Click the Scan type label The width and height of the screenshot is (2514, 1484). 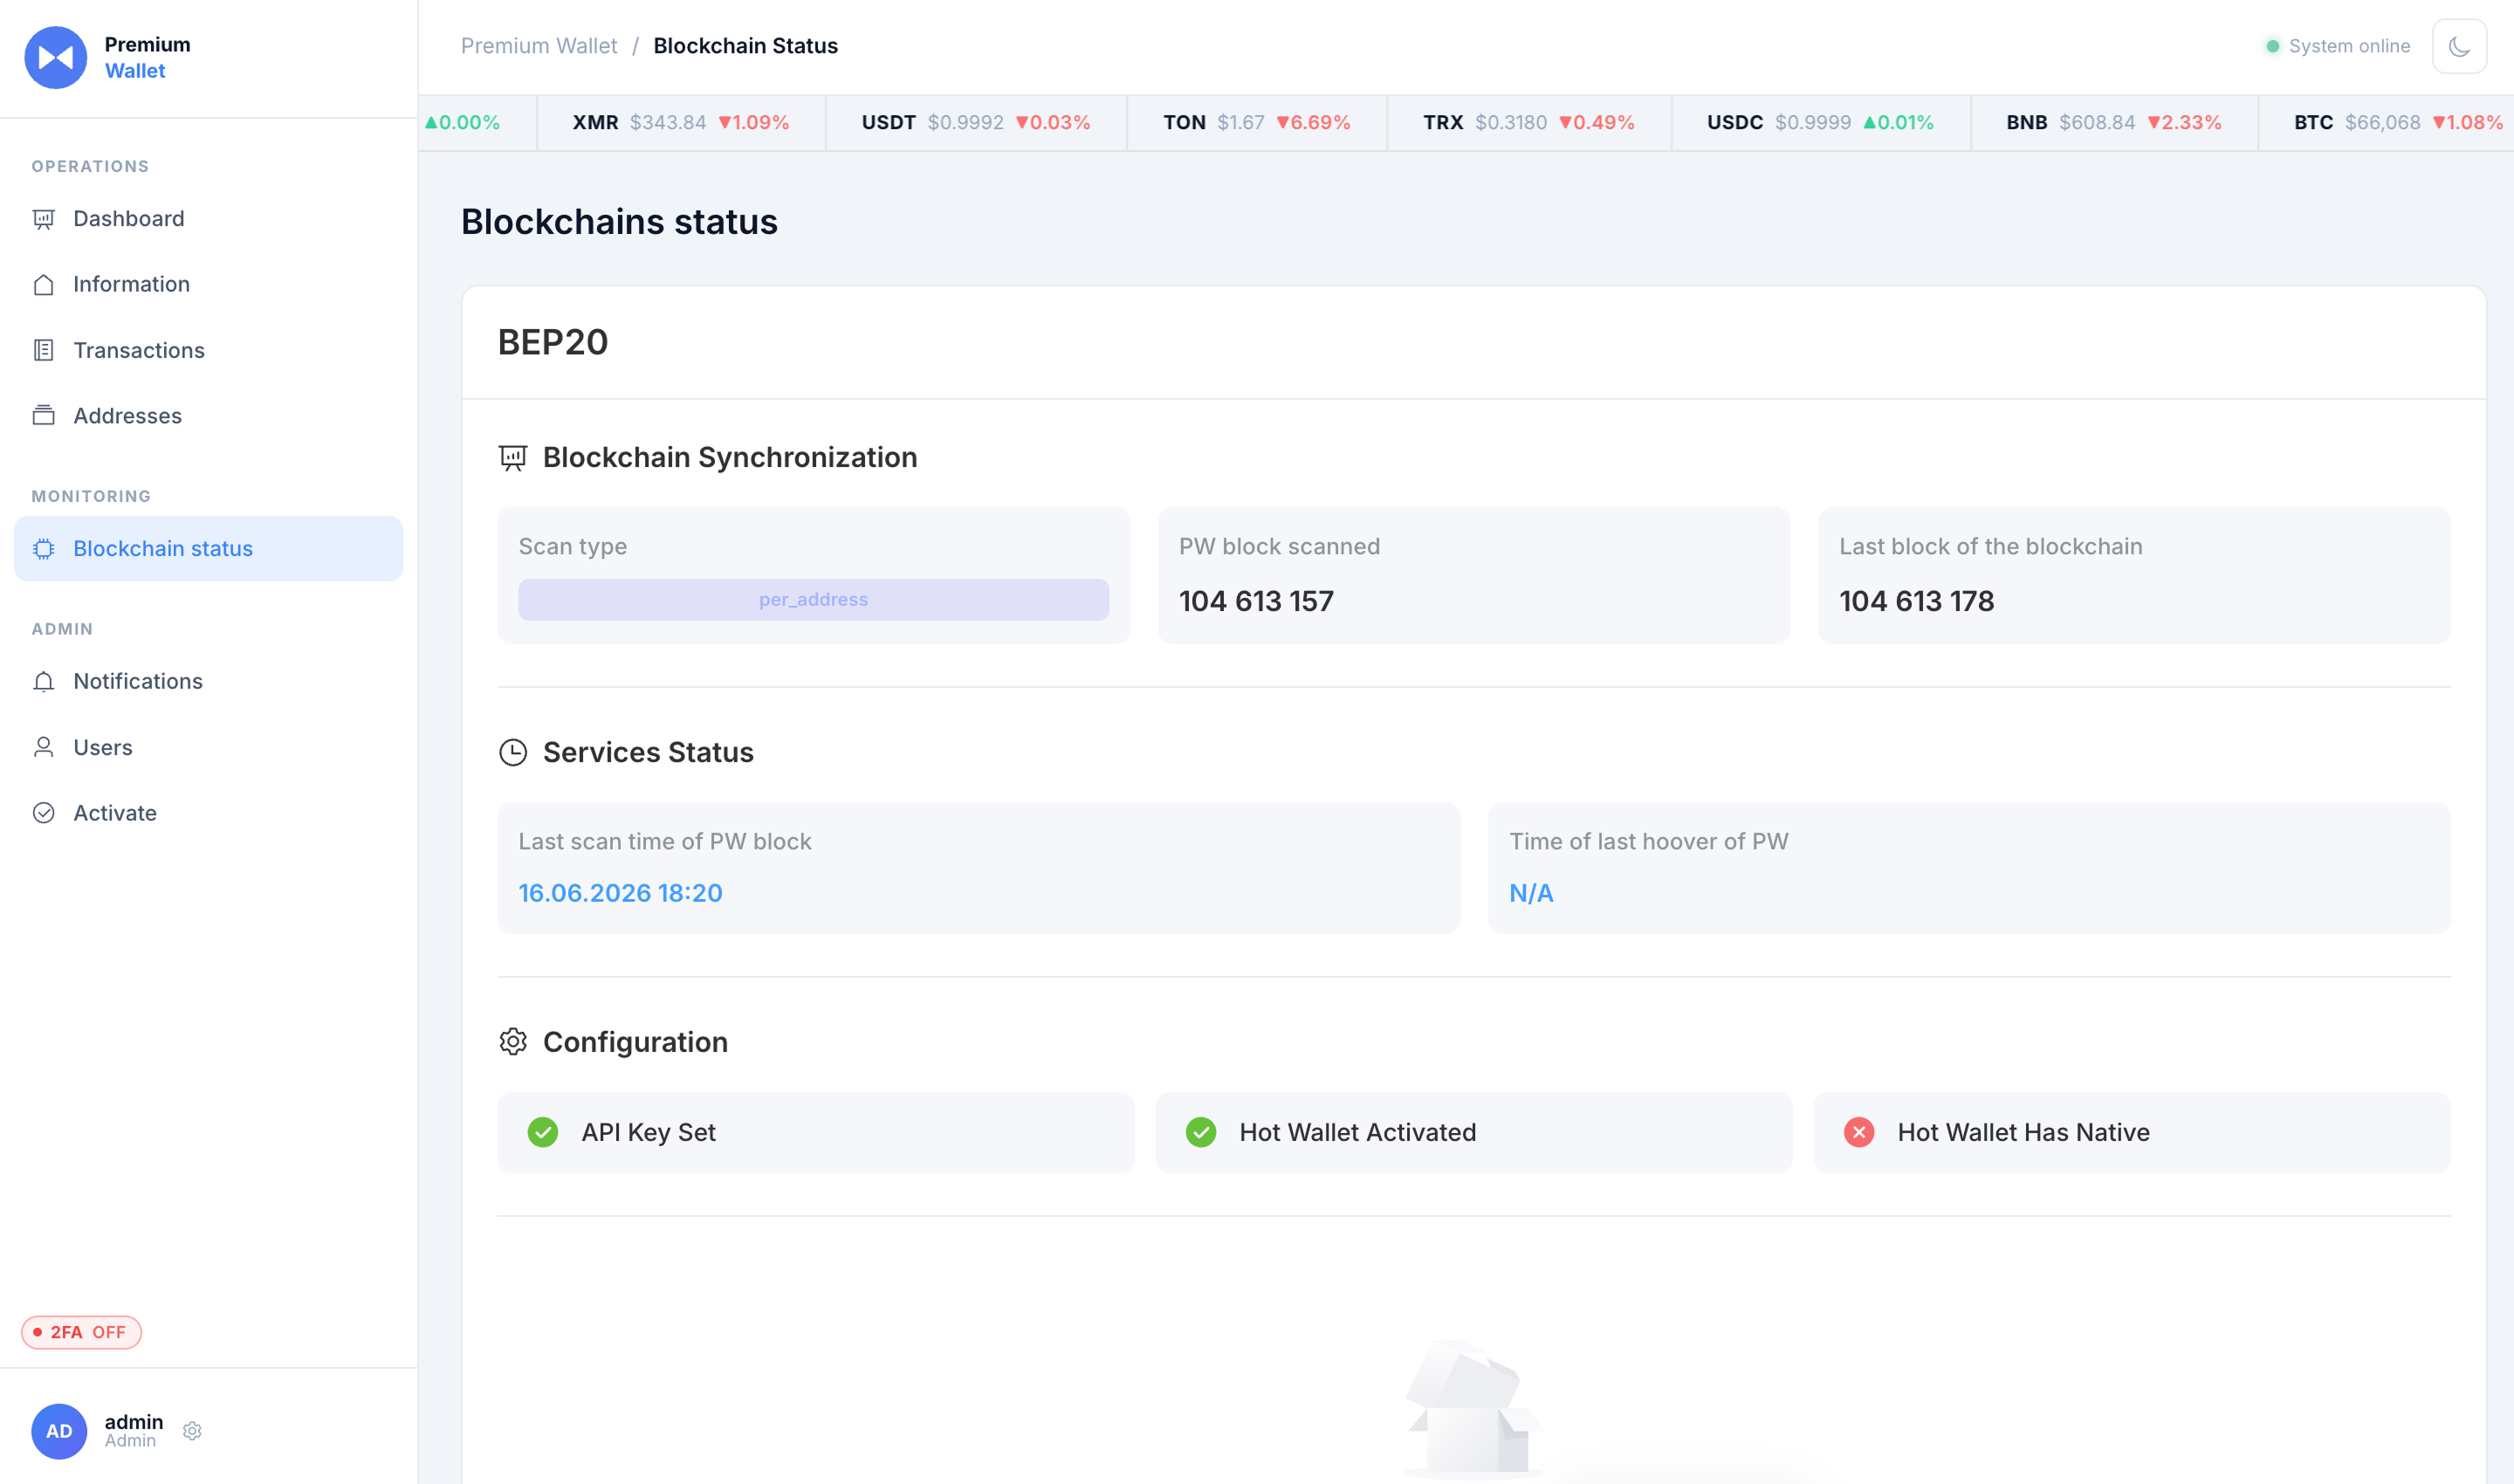(x=572, y=546)
